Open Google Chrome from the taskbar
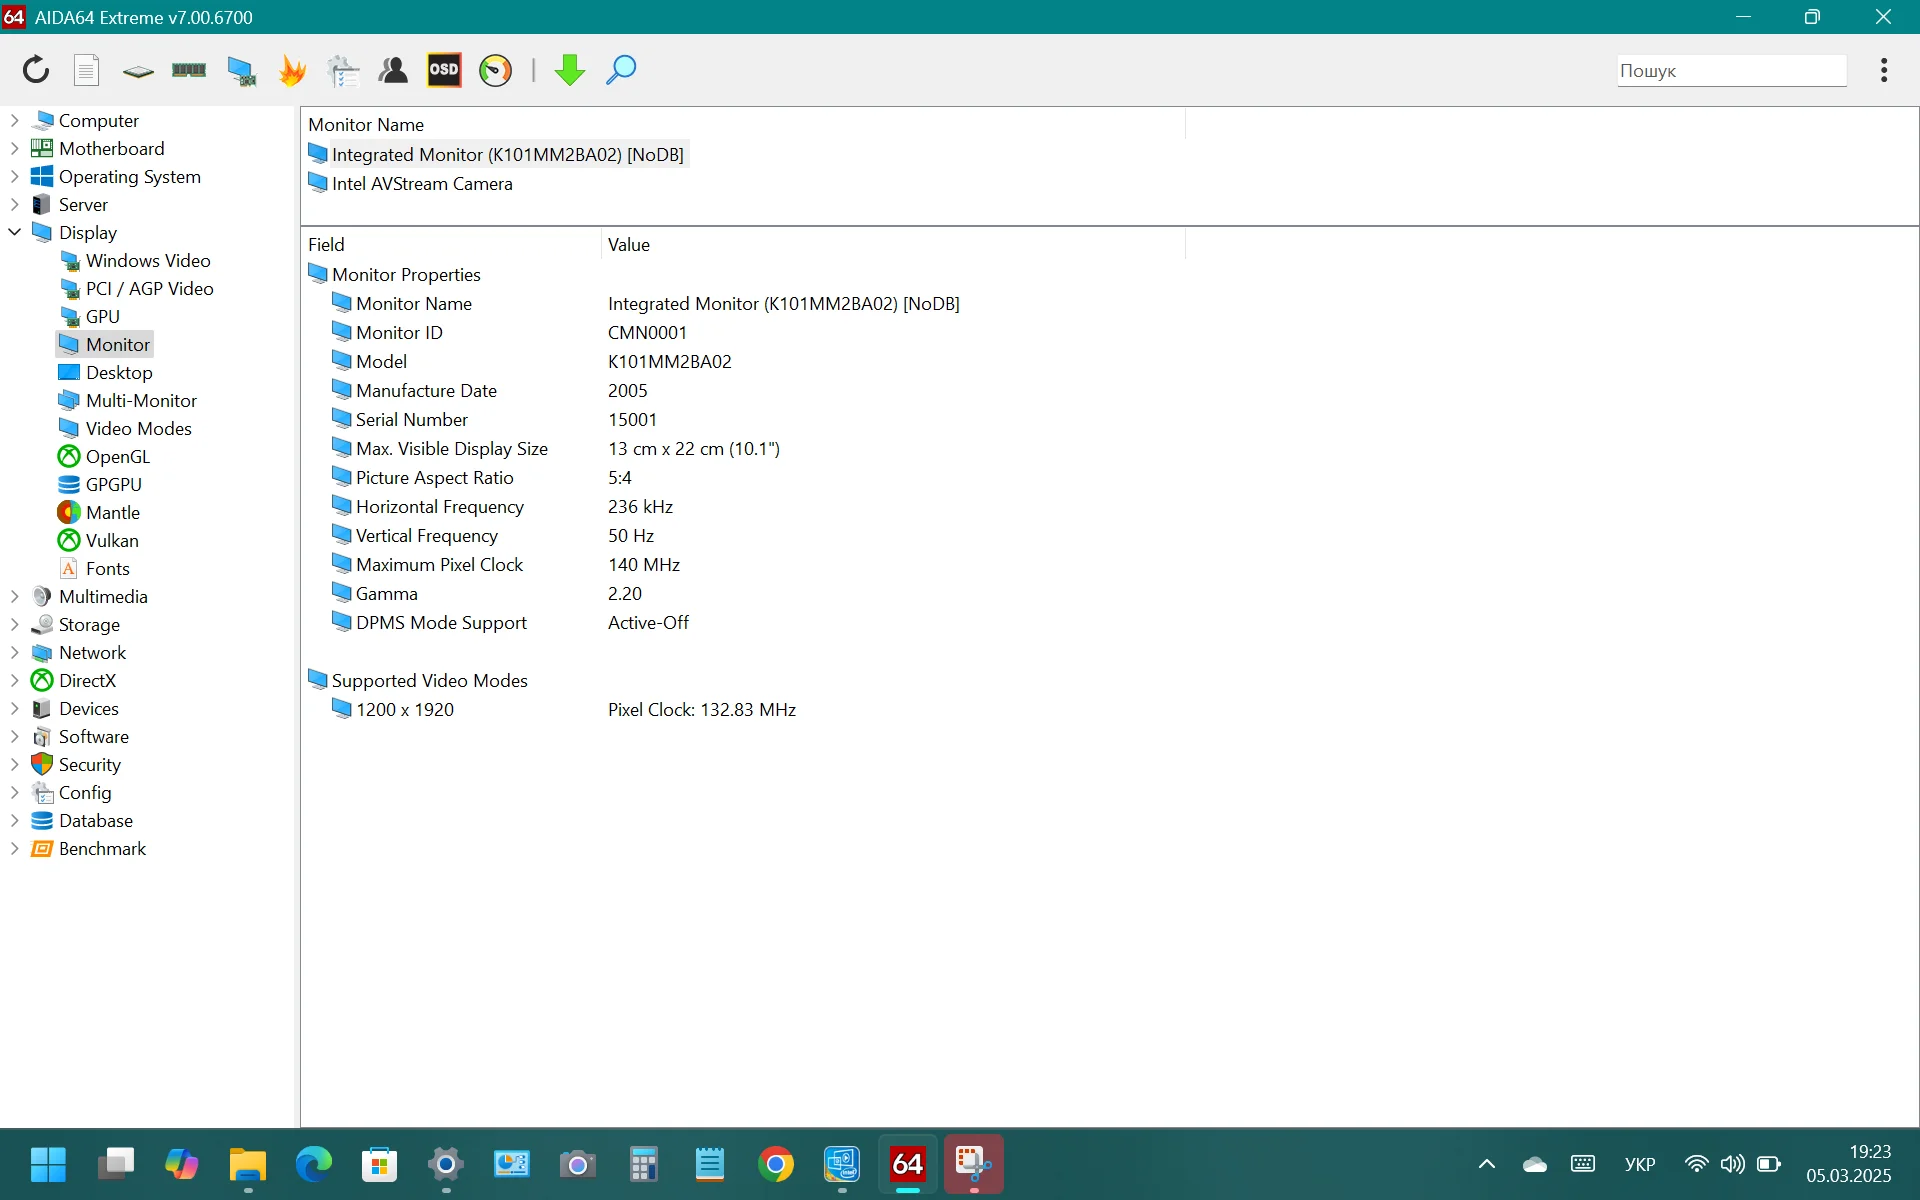 point(776,1164)
